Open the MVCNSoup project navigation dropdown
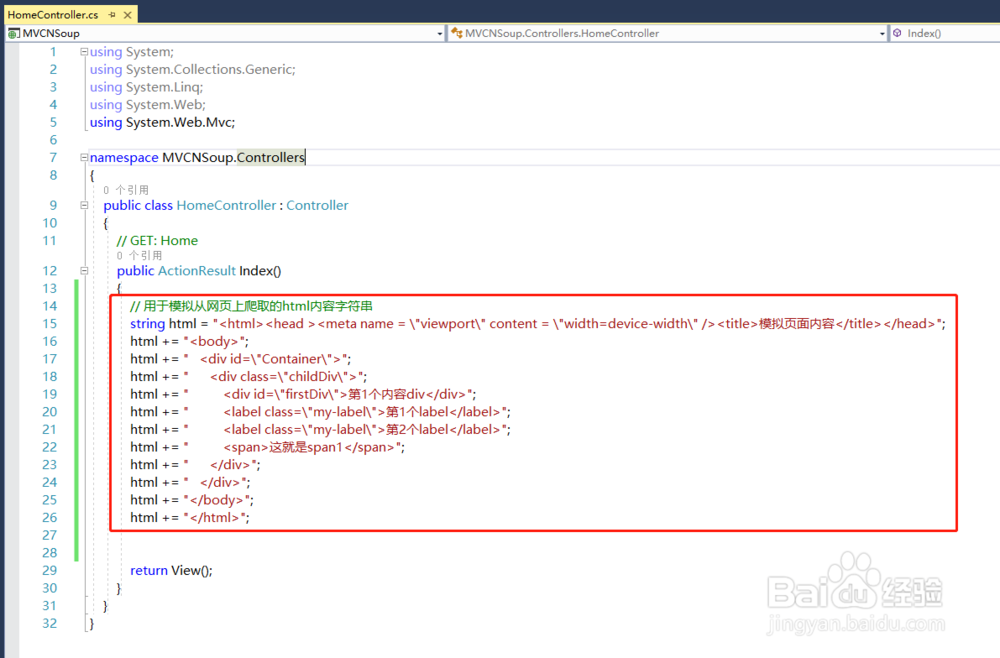 440,33
